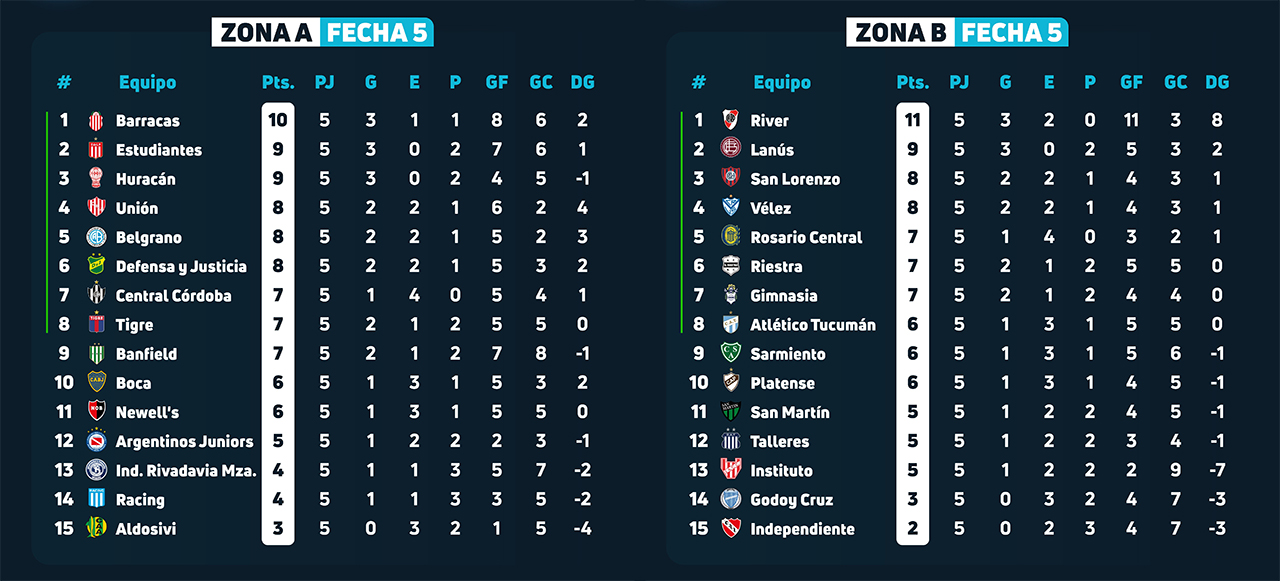This screenshot has width=1280, height=581.
Task: Select FECHA 5 label in Zona A
Action: 377,33
